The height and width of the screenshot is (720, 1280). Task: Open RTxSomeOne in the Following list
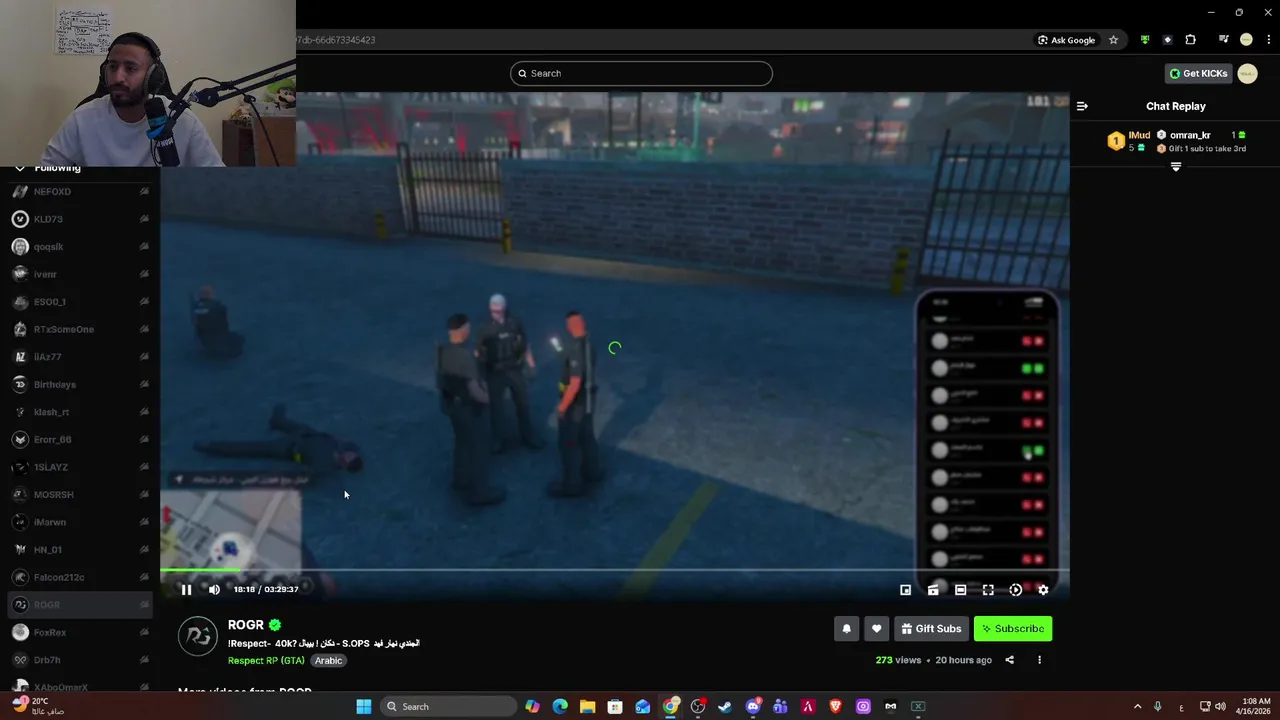[x=80, y=329]
